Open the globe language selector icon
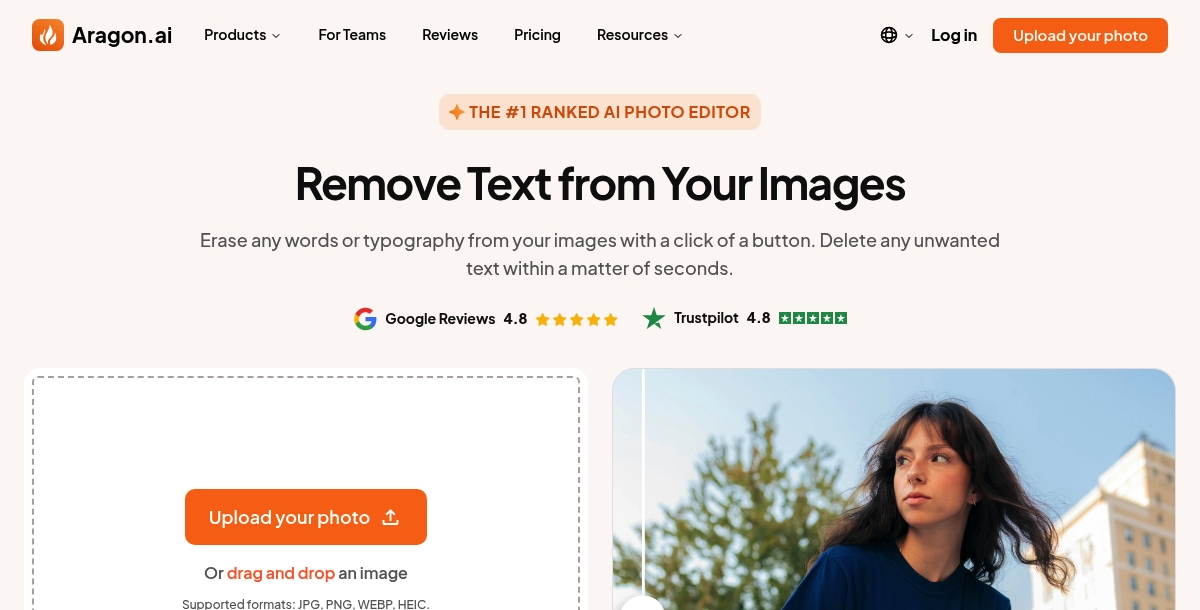Screen dimensions: 1200x610 pos(889,35)
